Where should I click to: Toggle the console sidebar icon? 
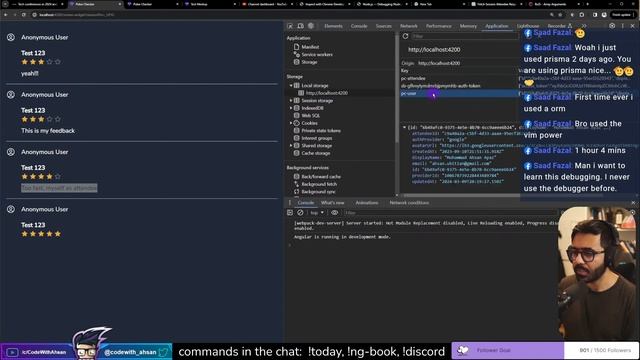(x=290, y=213)
